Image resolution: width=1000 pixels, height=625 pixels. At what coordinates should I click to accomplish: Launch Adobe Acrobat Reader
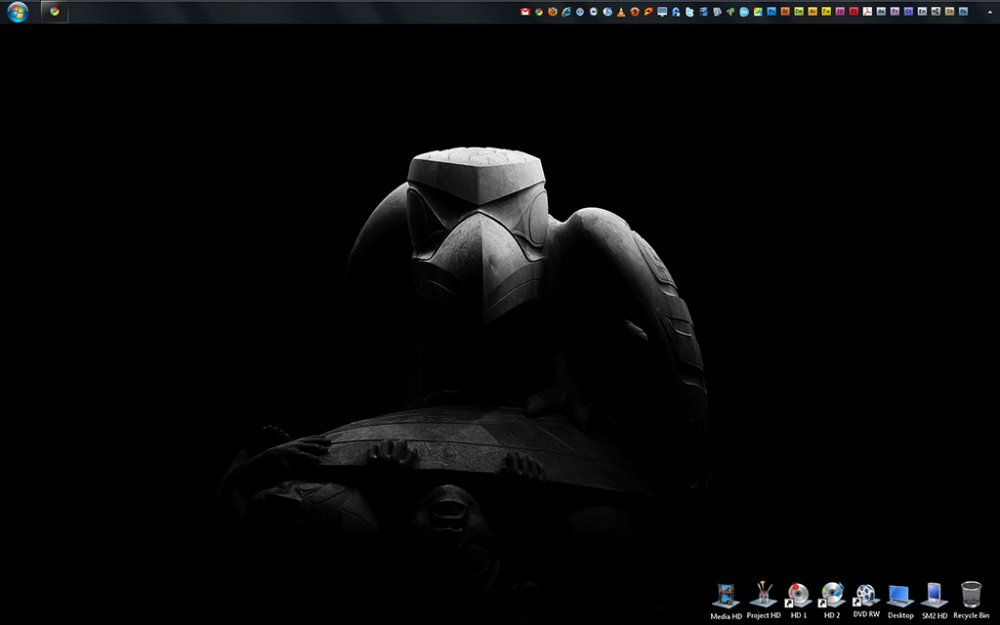[x=869, y=12]
